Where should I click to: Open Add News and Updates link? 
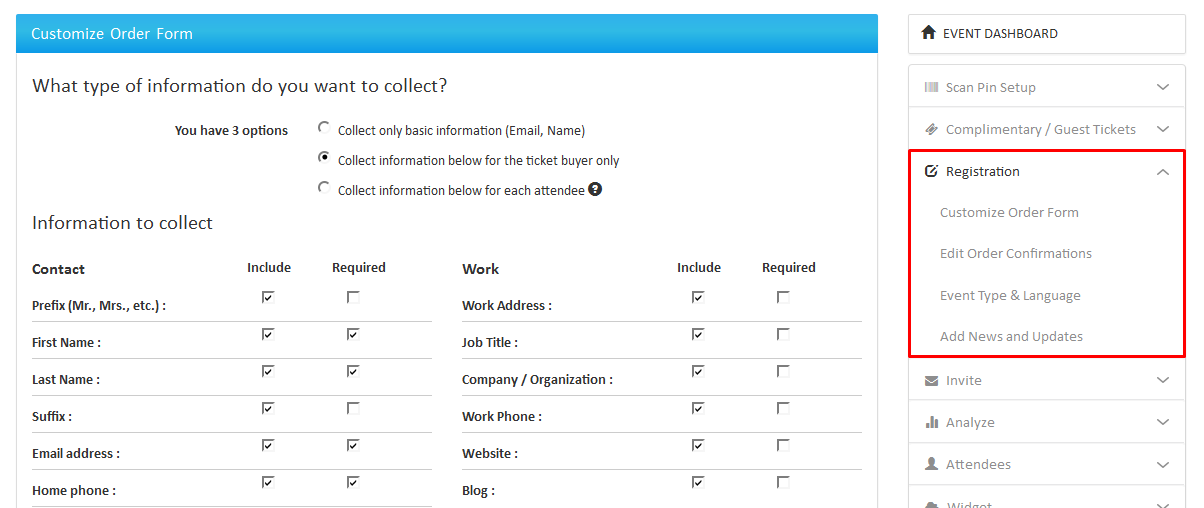1011,336
